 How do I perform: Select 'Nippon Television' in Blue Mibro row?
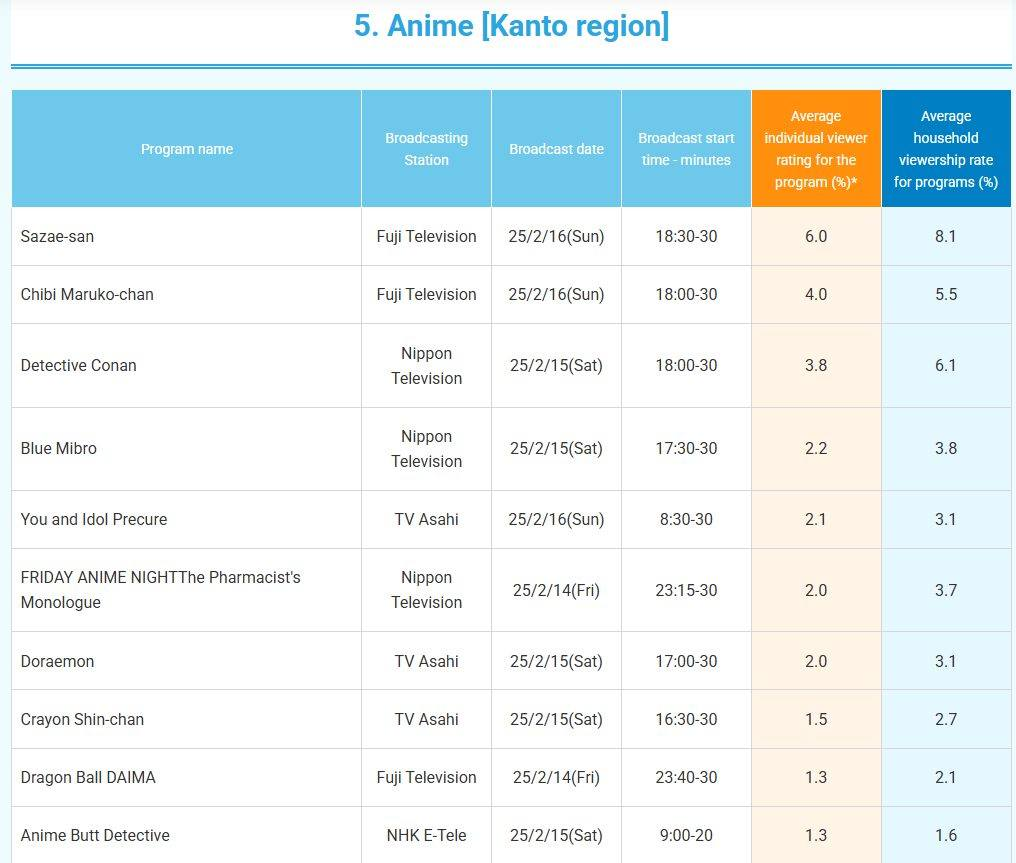(x=426, y=448)
